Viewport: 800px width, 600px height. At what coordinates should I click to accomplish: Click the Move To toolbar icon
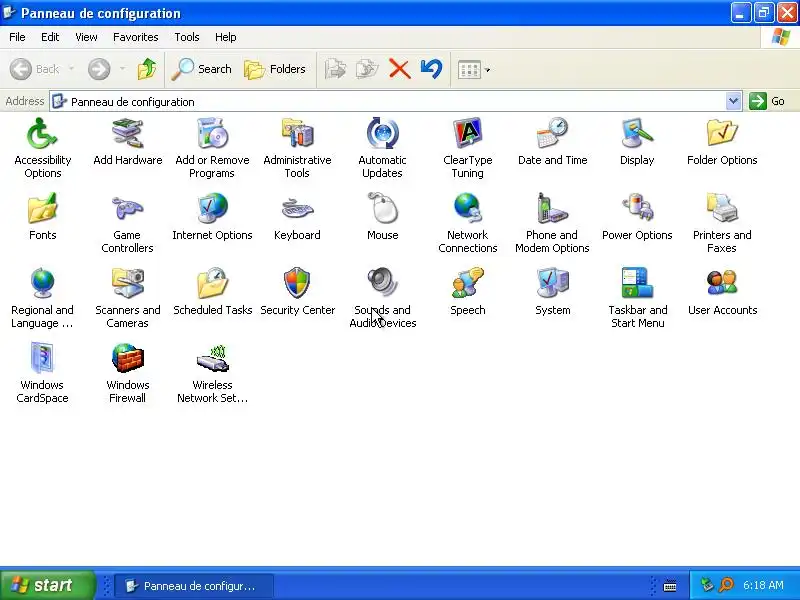click(335, 69)
